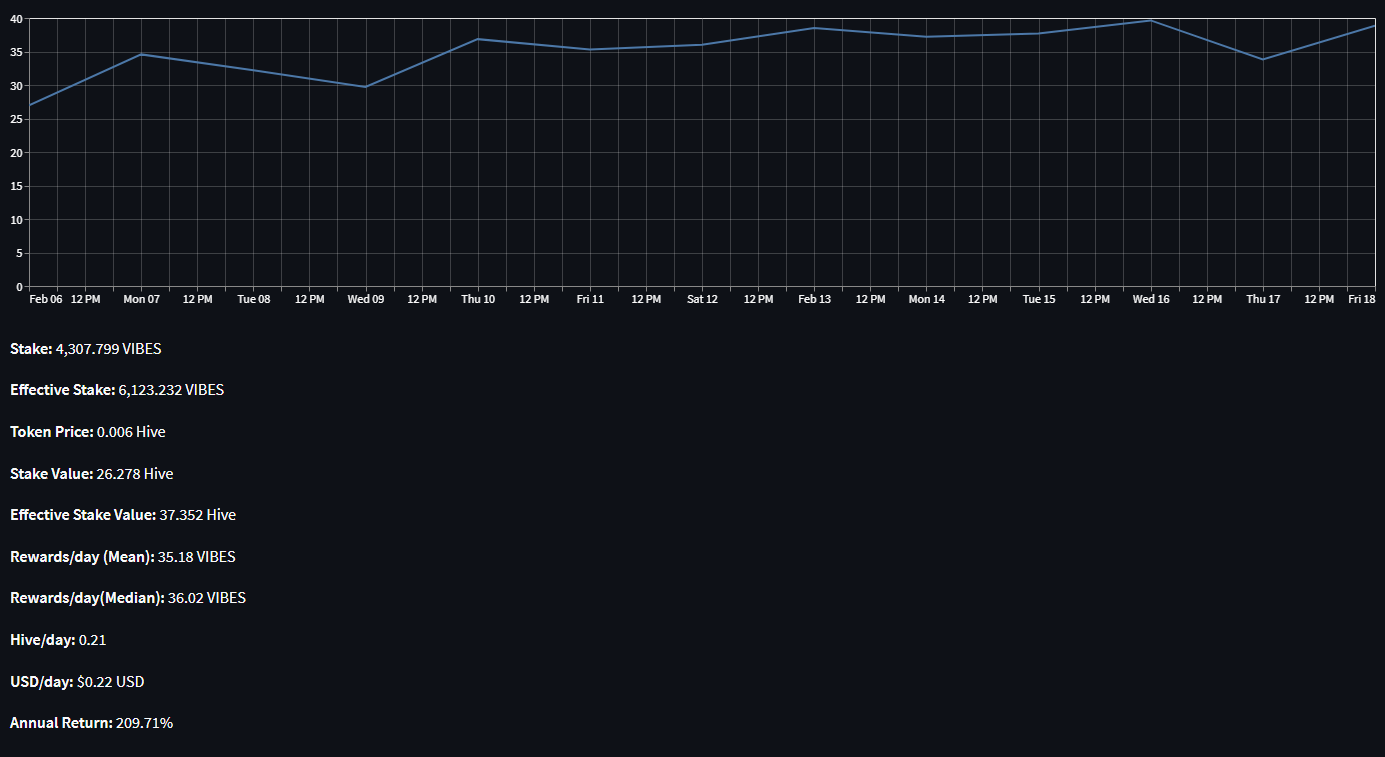
Task: Click the line's data point at Feb 13
Action: coord(814,28)
